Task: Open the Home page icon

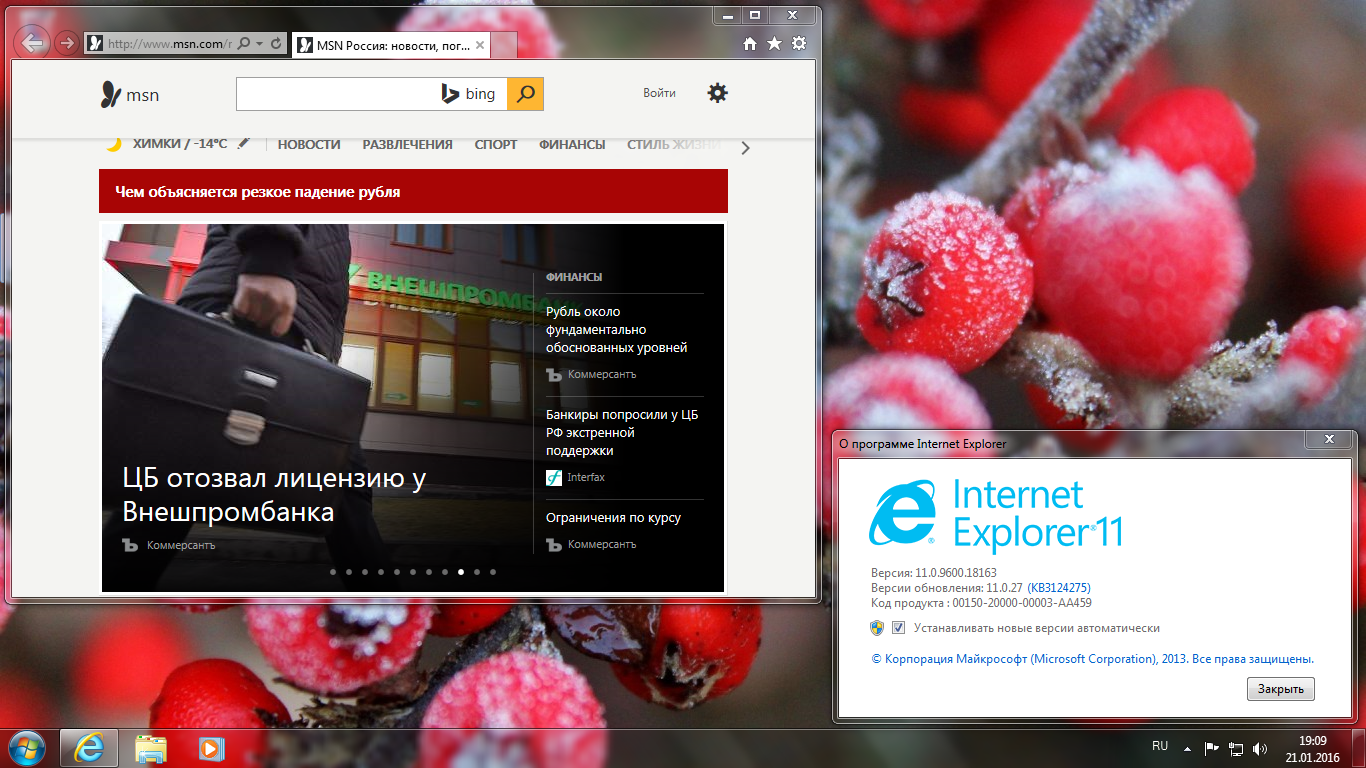Action: (x=750, y=44)
